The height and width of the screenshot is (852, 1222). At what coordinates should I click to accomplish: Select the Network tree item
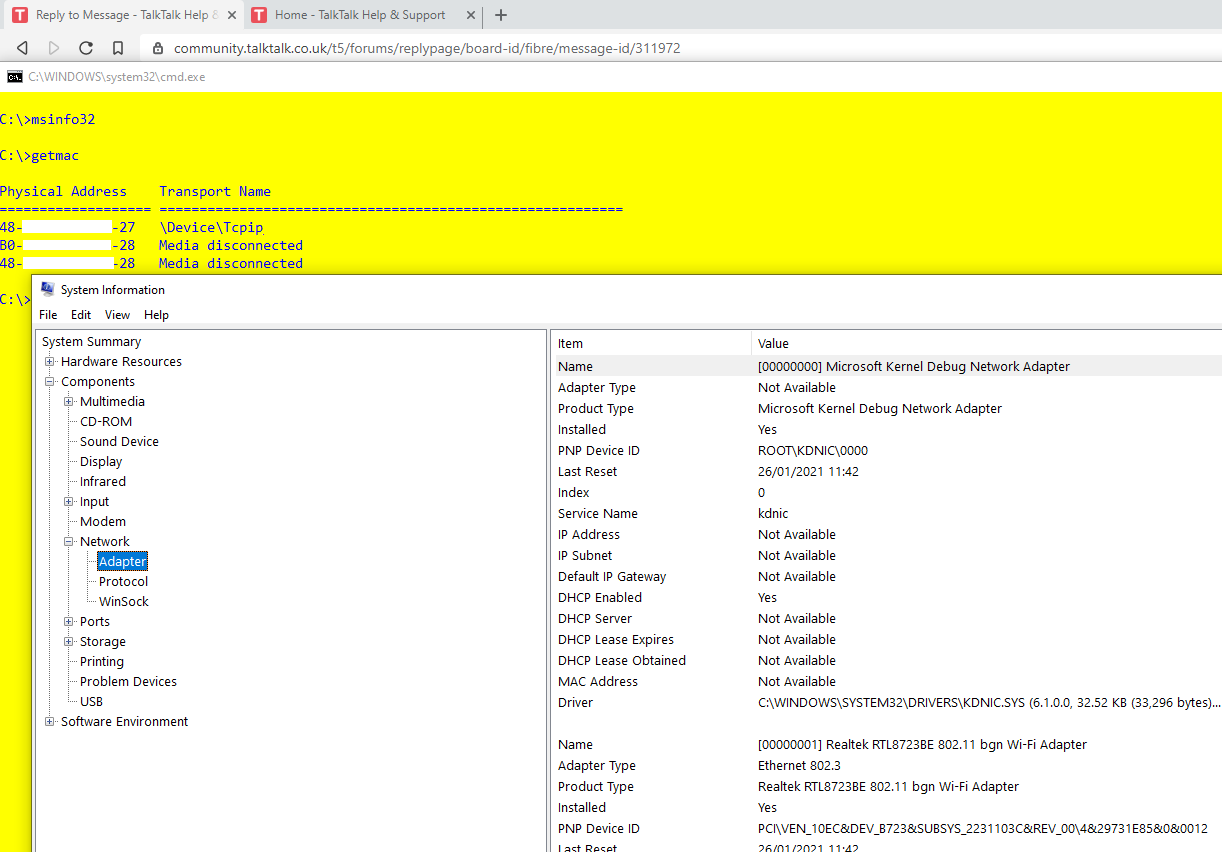pos(105,542)
